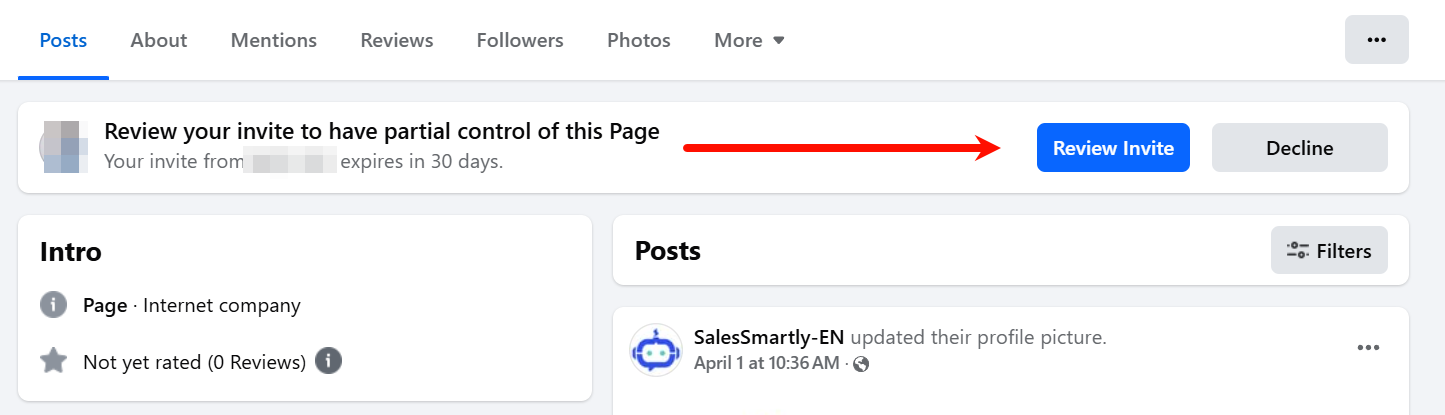Expand the More tab dropdown
The width and height of the screenshot is (1445, 415).
[749, 41]
